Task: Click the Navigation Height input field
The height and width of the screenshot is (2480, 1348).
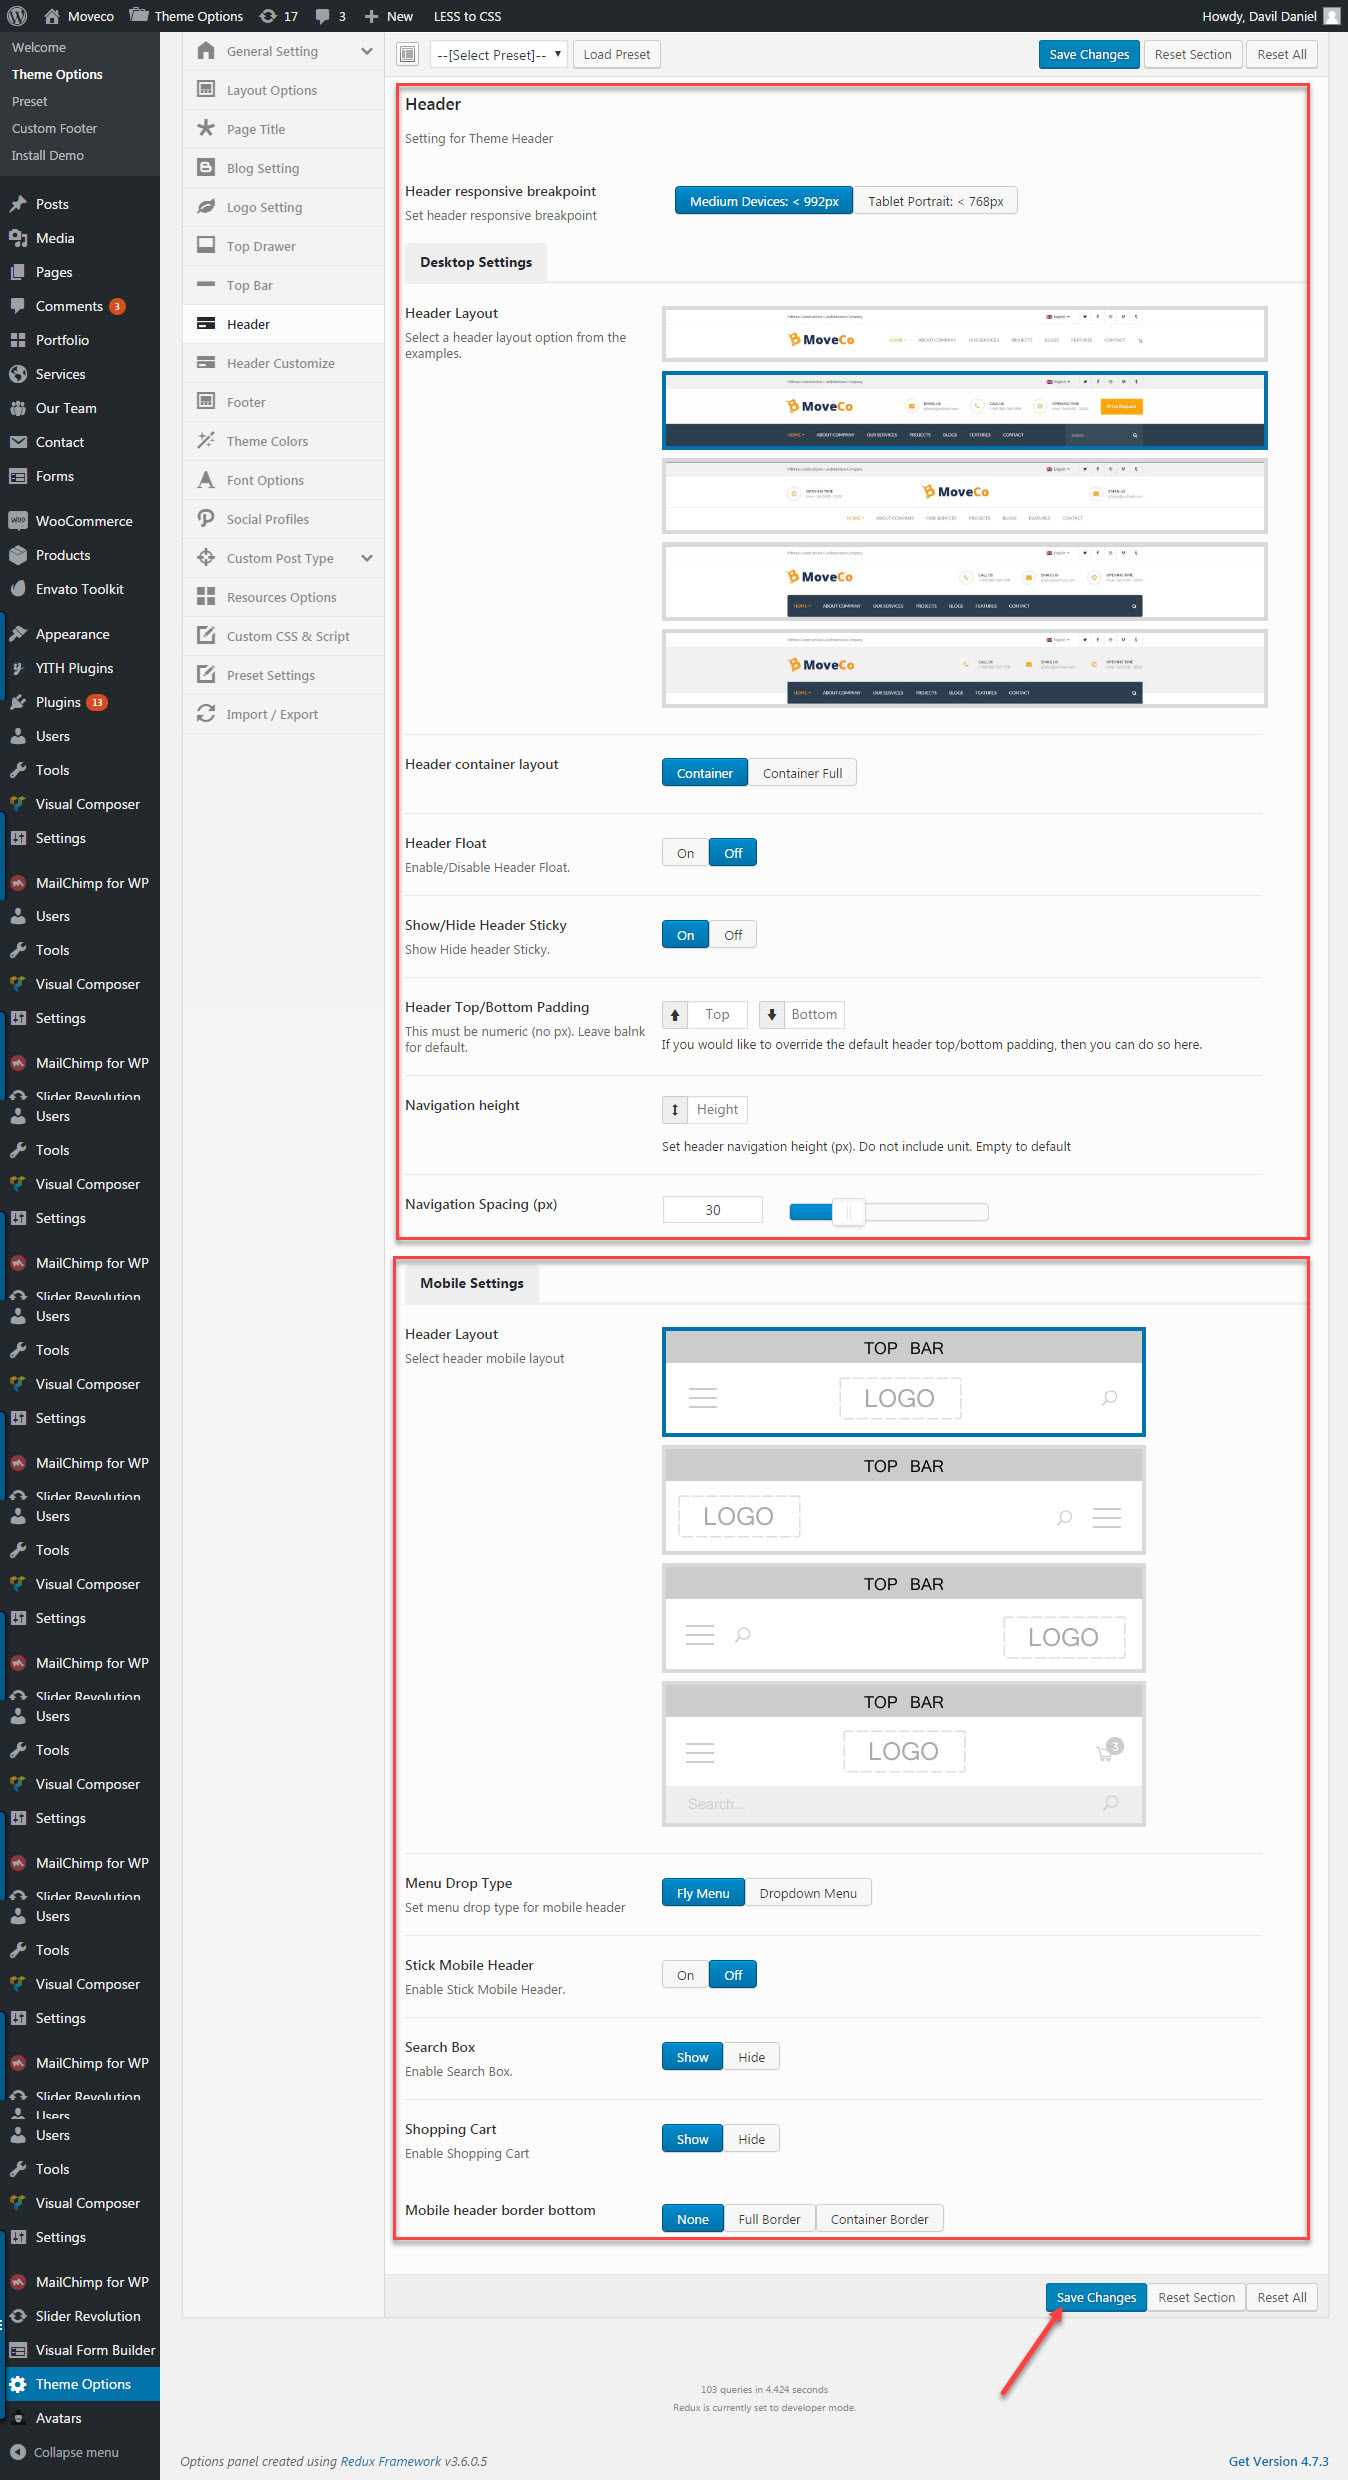Action: 717,1109
